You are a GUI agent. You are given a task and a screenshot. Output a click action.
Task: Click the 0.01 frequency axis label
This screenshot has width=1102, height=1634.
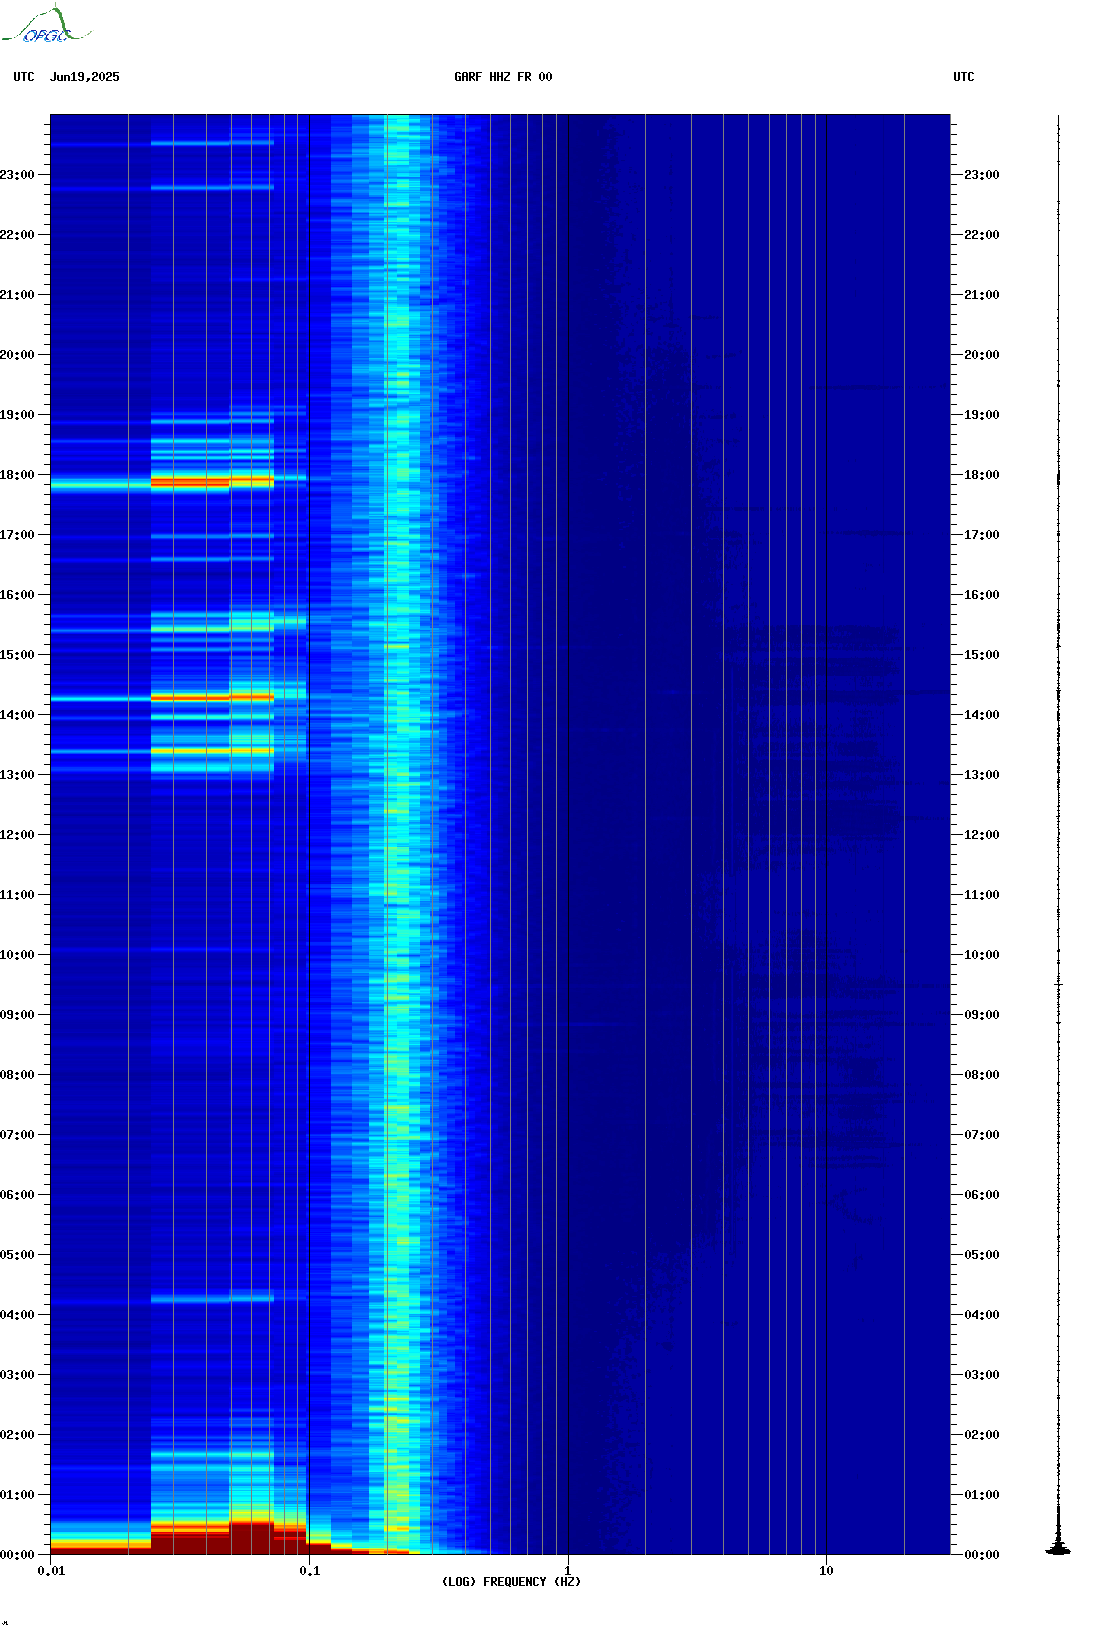click(x=51, y=1571)
